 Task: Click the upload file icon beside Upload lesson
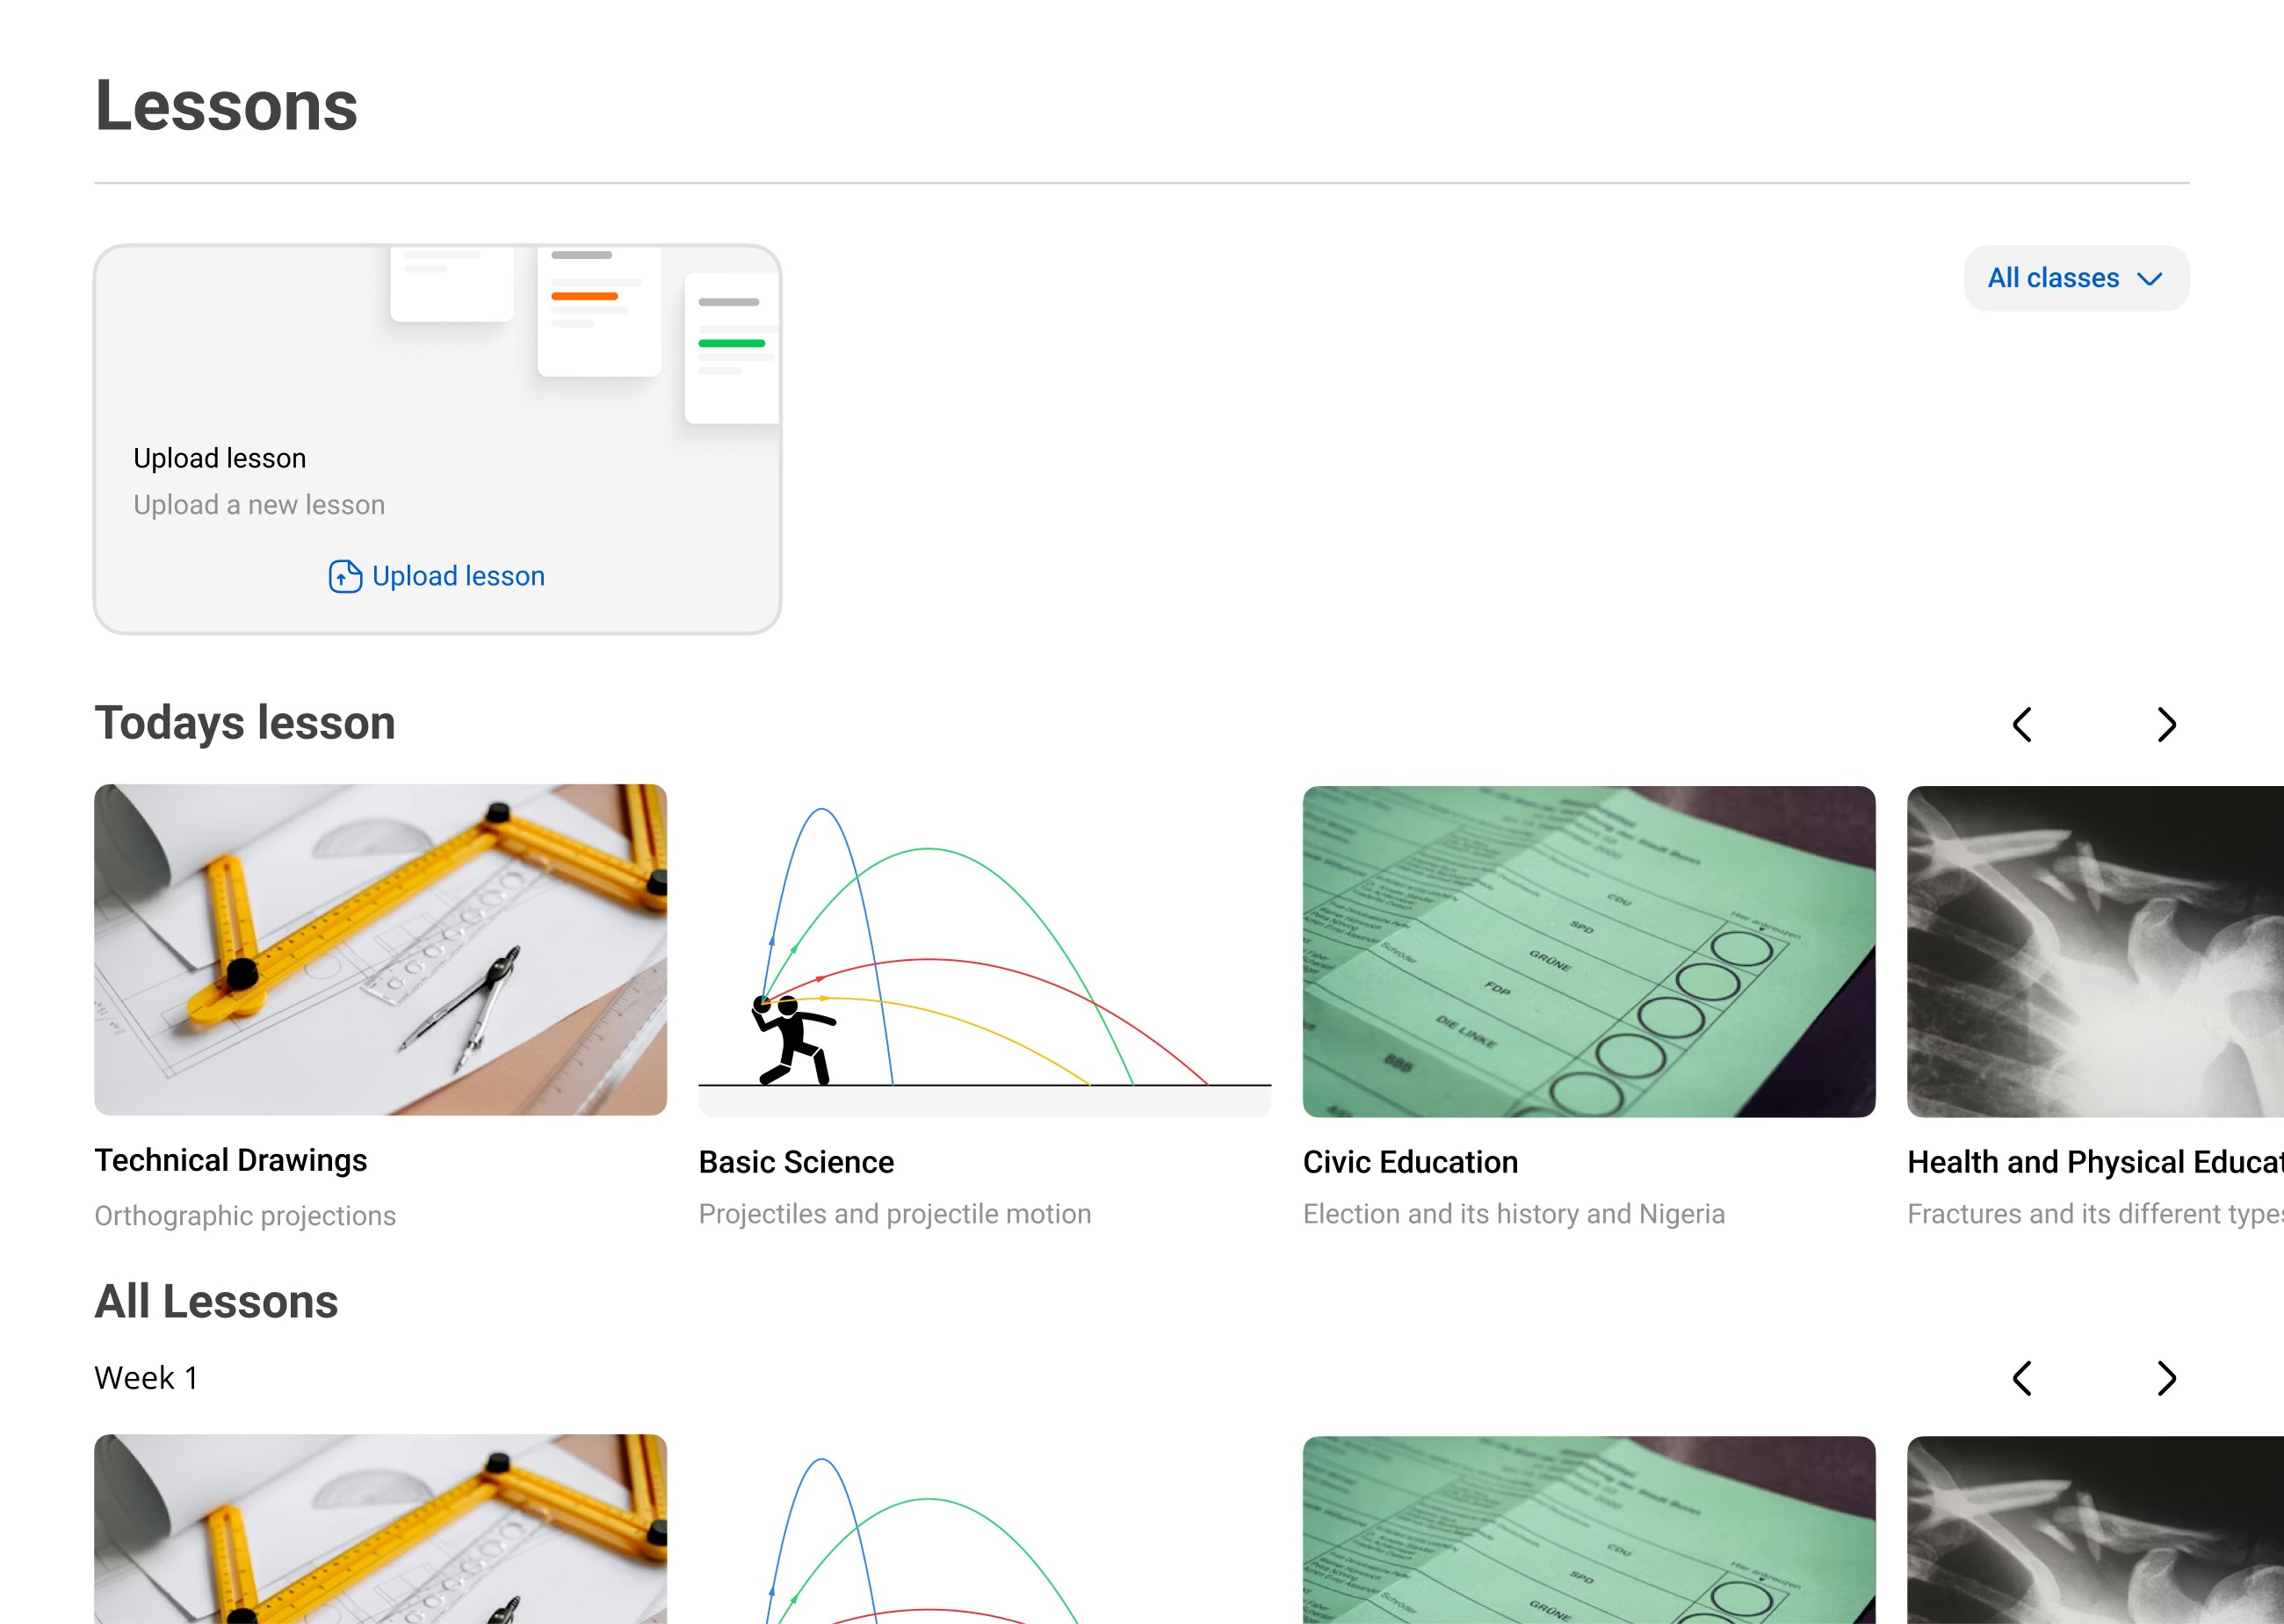pos(344,576)
